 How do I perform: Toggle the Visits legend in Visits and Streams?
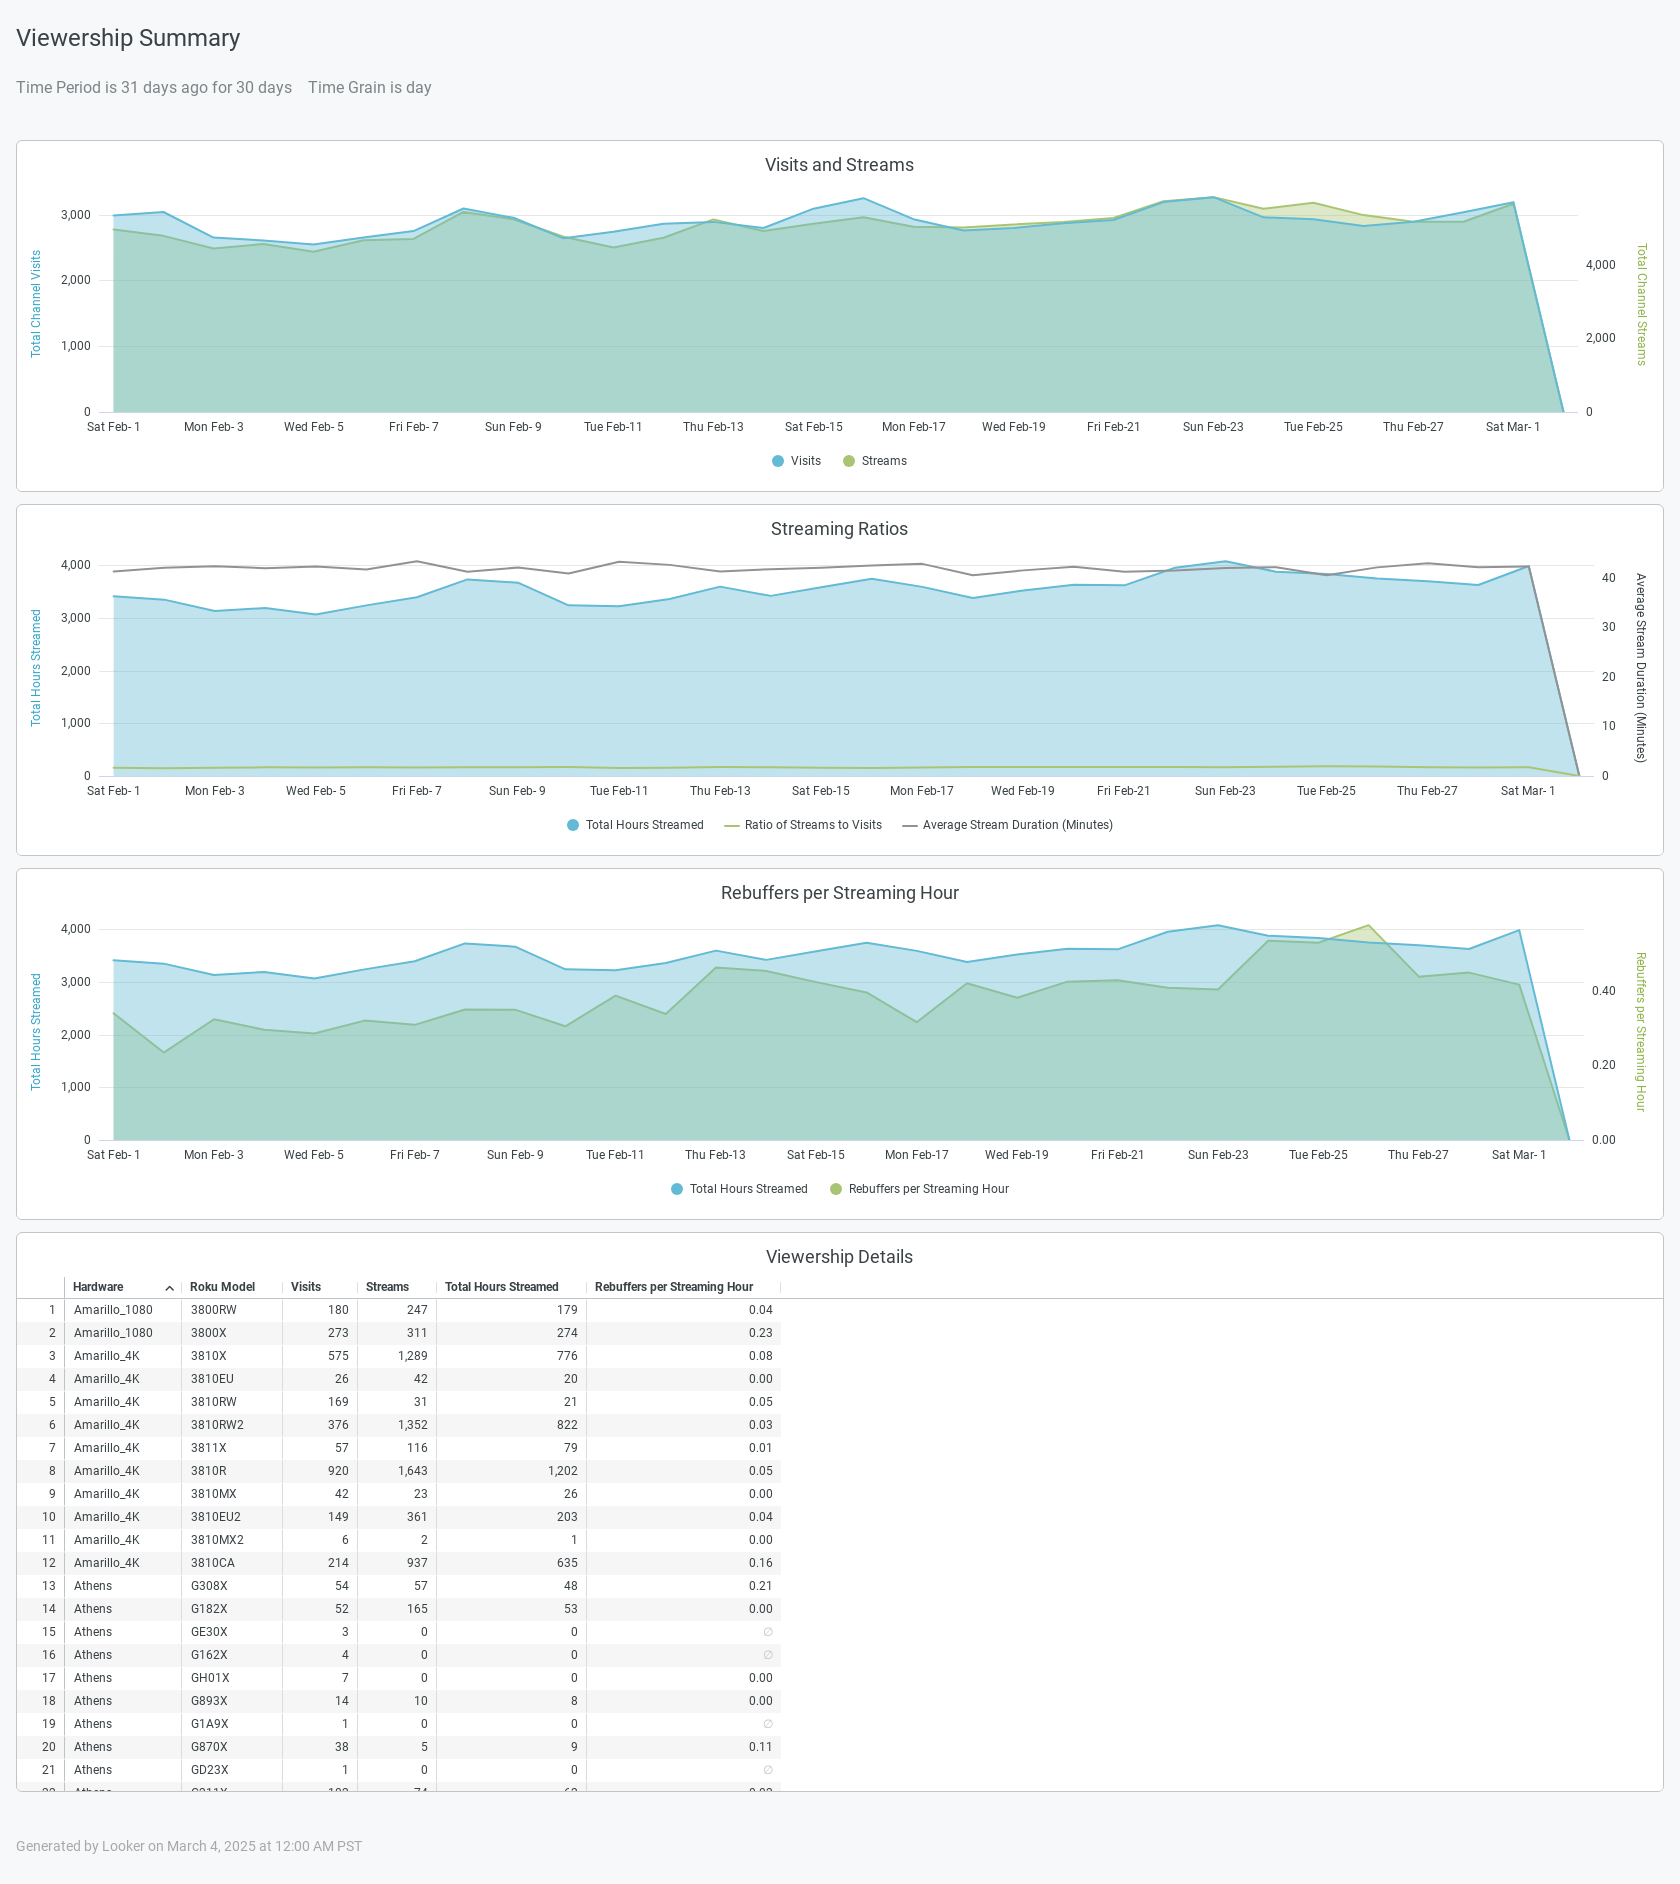796,461
